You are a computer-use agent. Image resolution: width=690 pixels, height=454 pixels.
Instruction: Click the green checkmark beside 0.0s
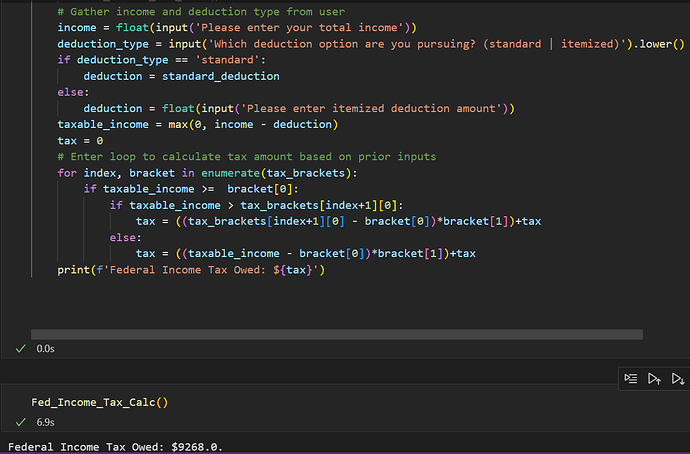point(20,349)
